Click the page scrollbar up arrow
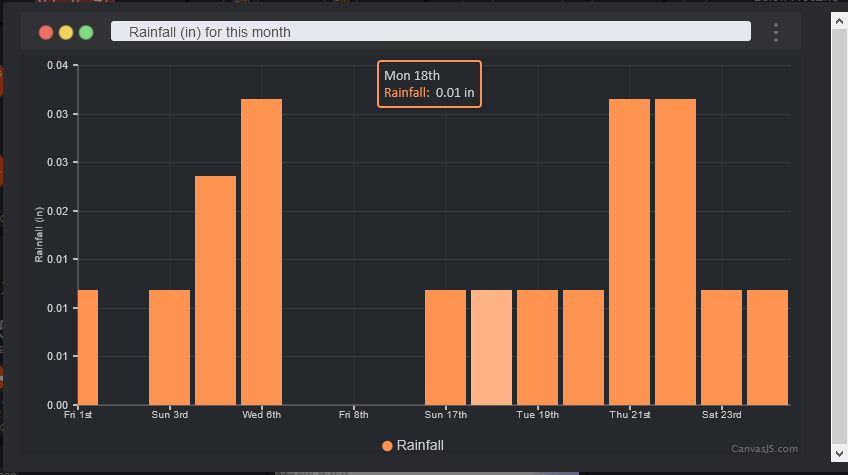The height and width of the screenshot is (475, 848). pos(839,21)
